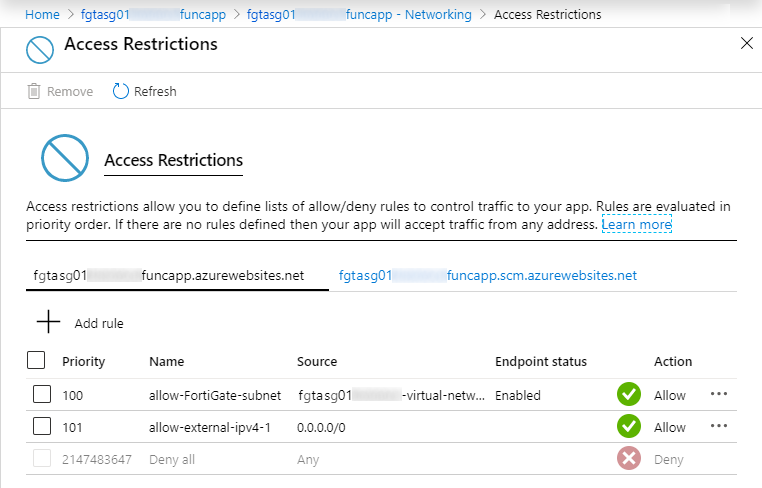This screenshot has height=488, width=762.
Task: Click the Add rule label
Action: point(99,323)
